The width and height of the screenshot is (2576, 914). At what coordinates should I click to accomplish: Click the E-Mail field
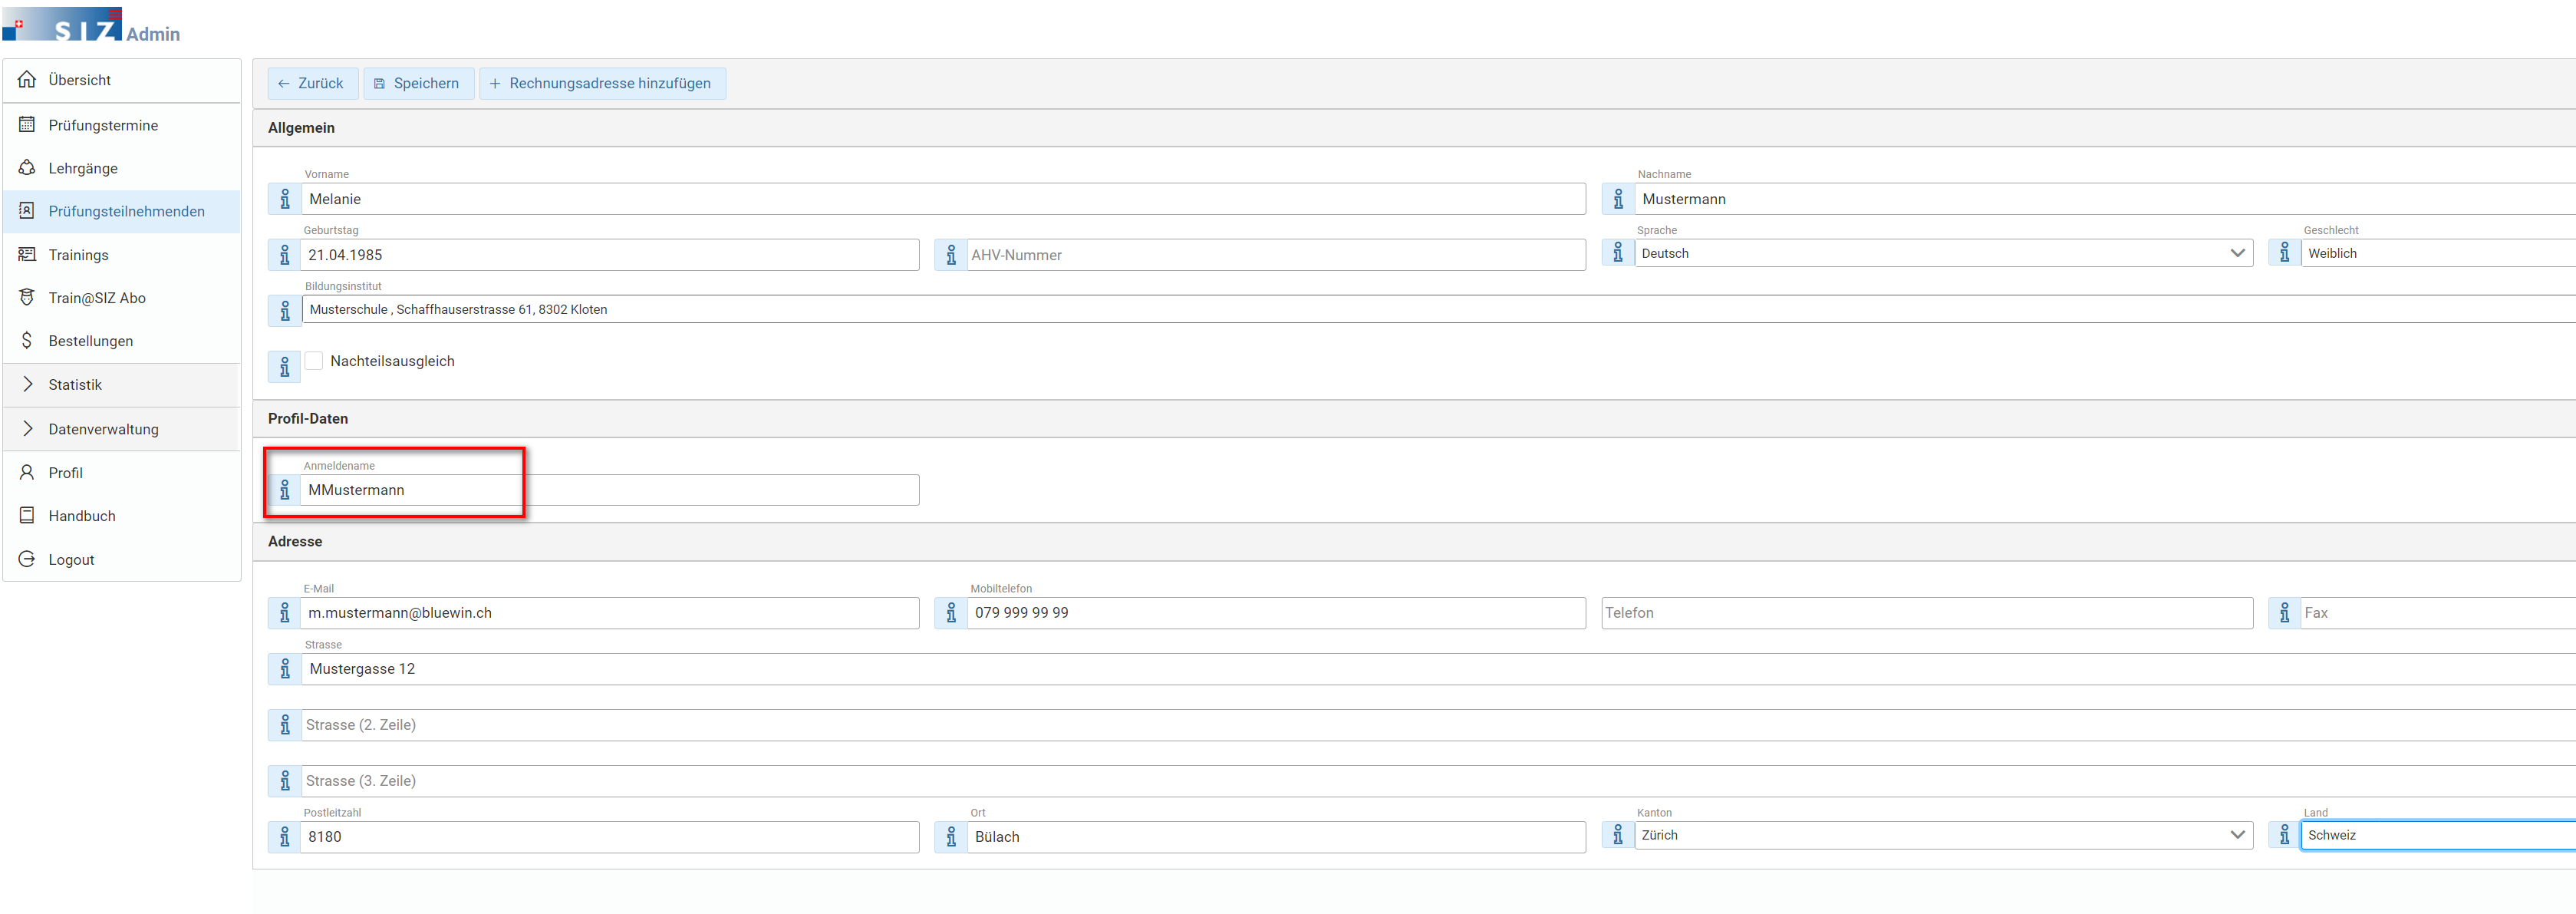[x=610, y=613]
